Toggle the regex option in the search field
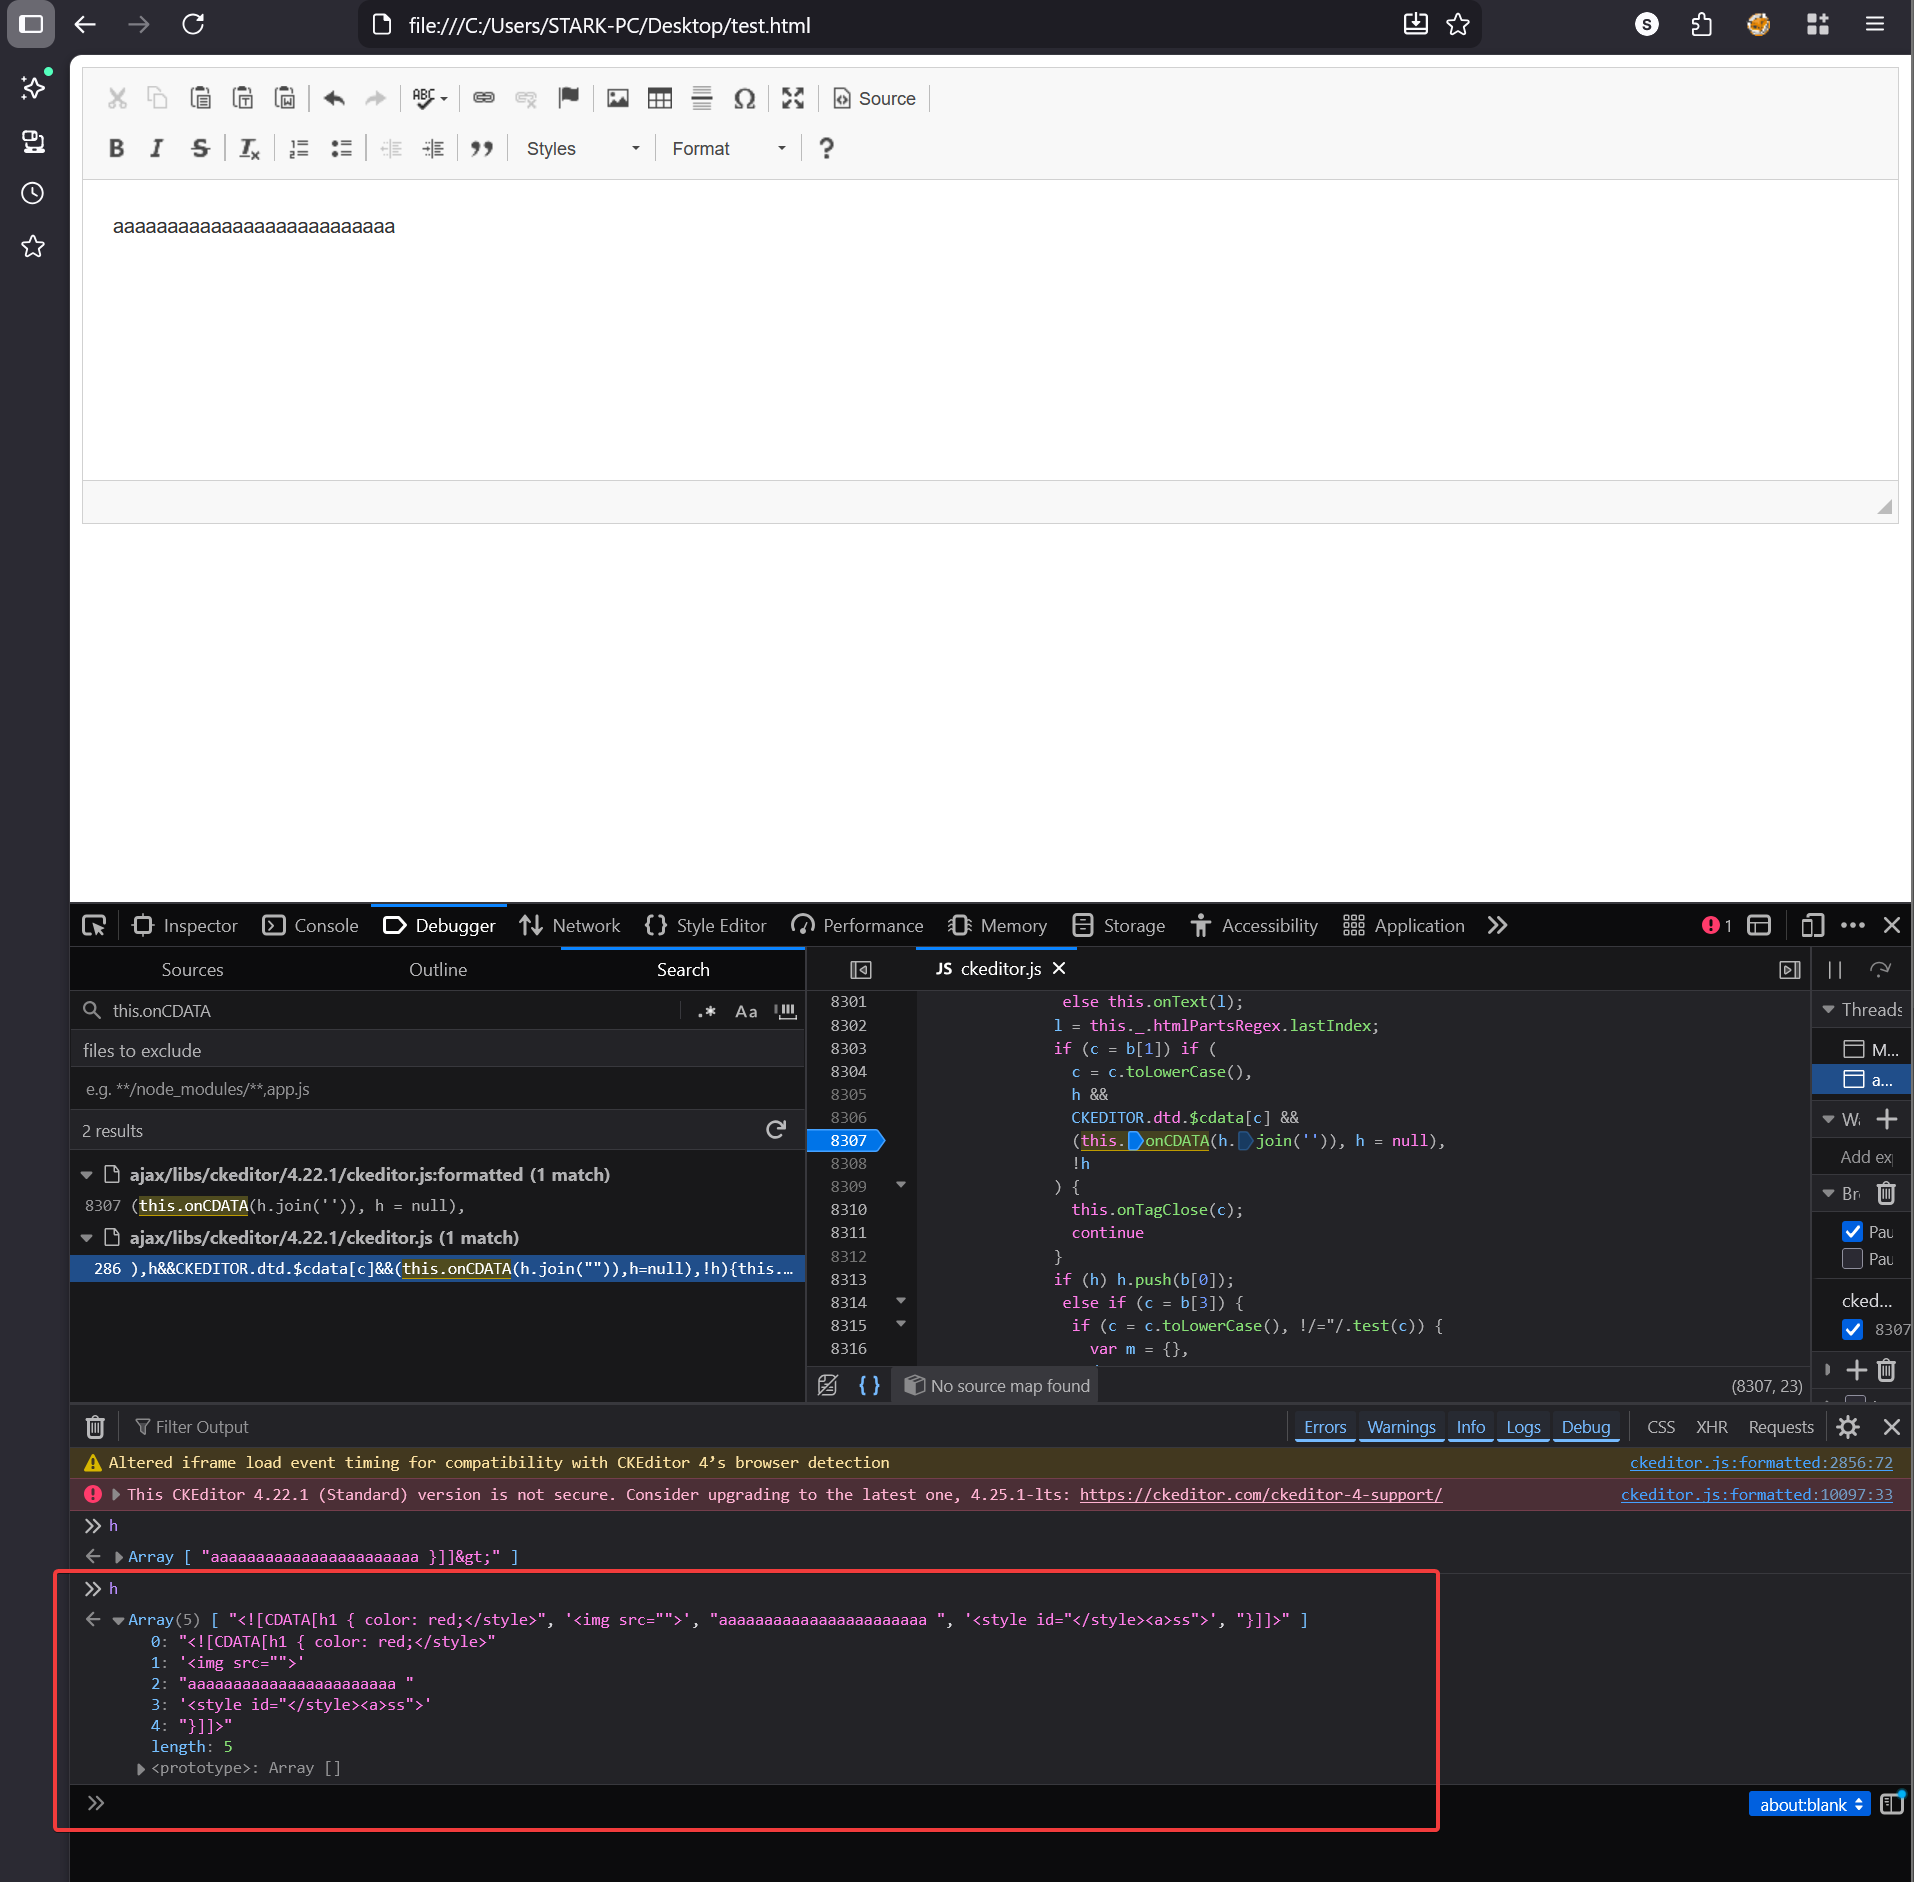The height and width of the screenshot is (1882, 1914). point(707,1011)
